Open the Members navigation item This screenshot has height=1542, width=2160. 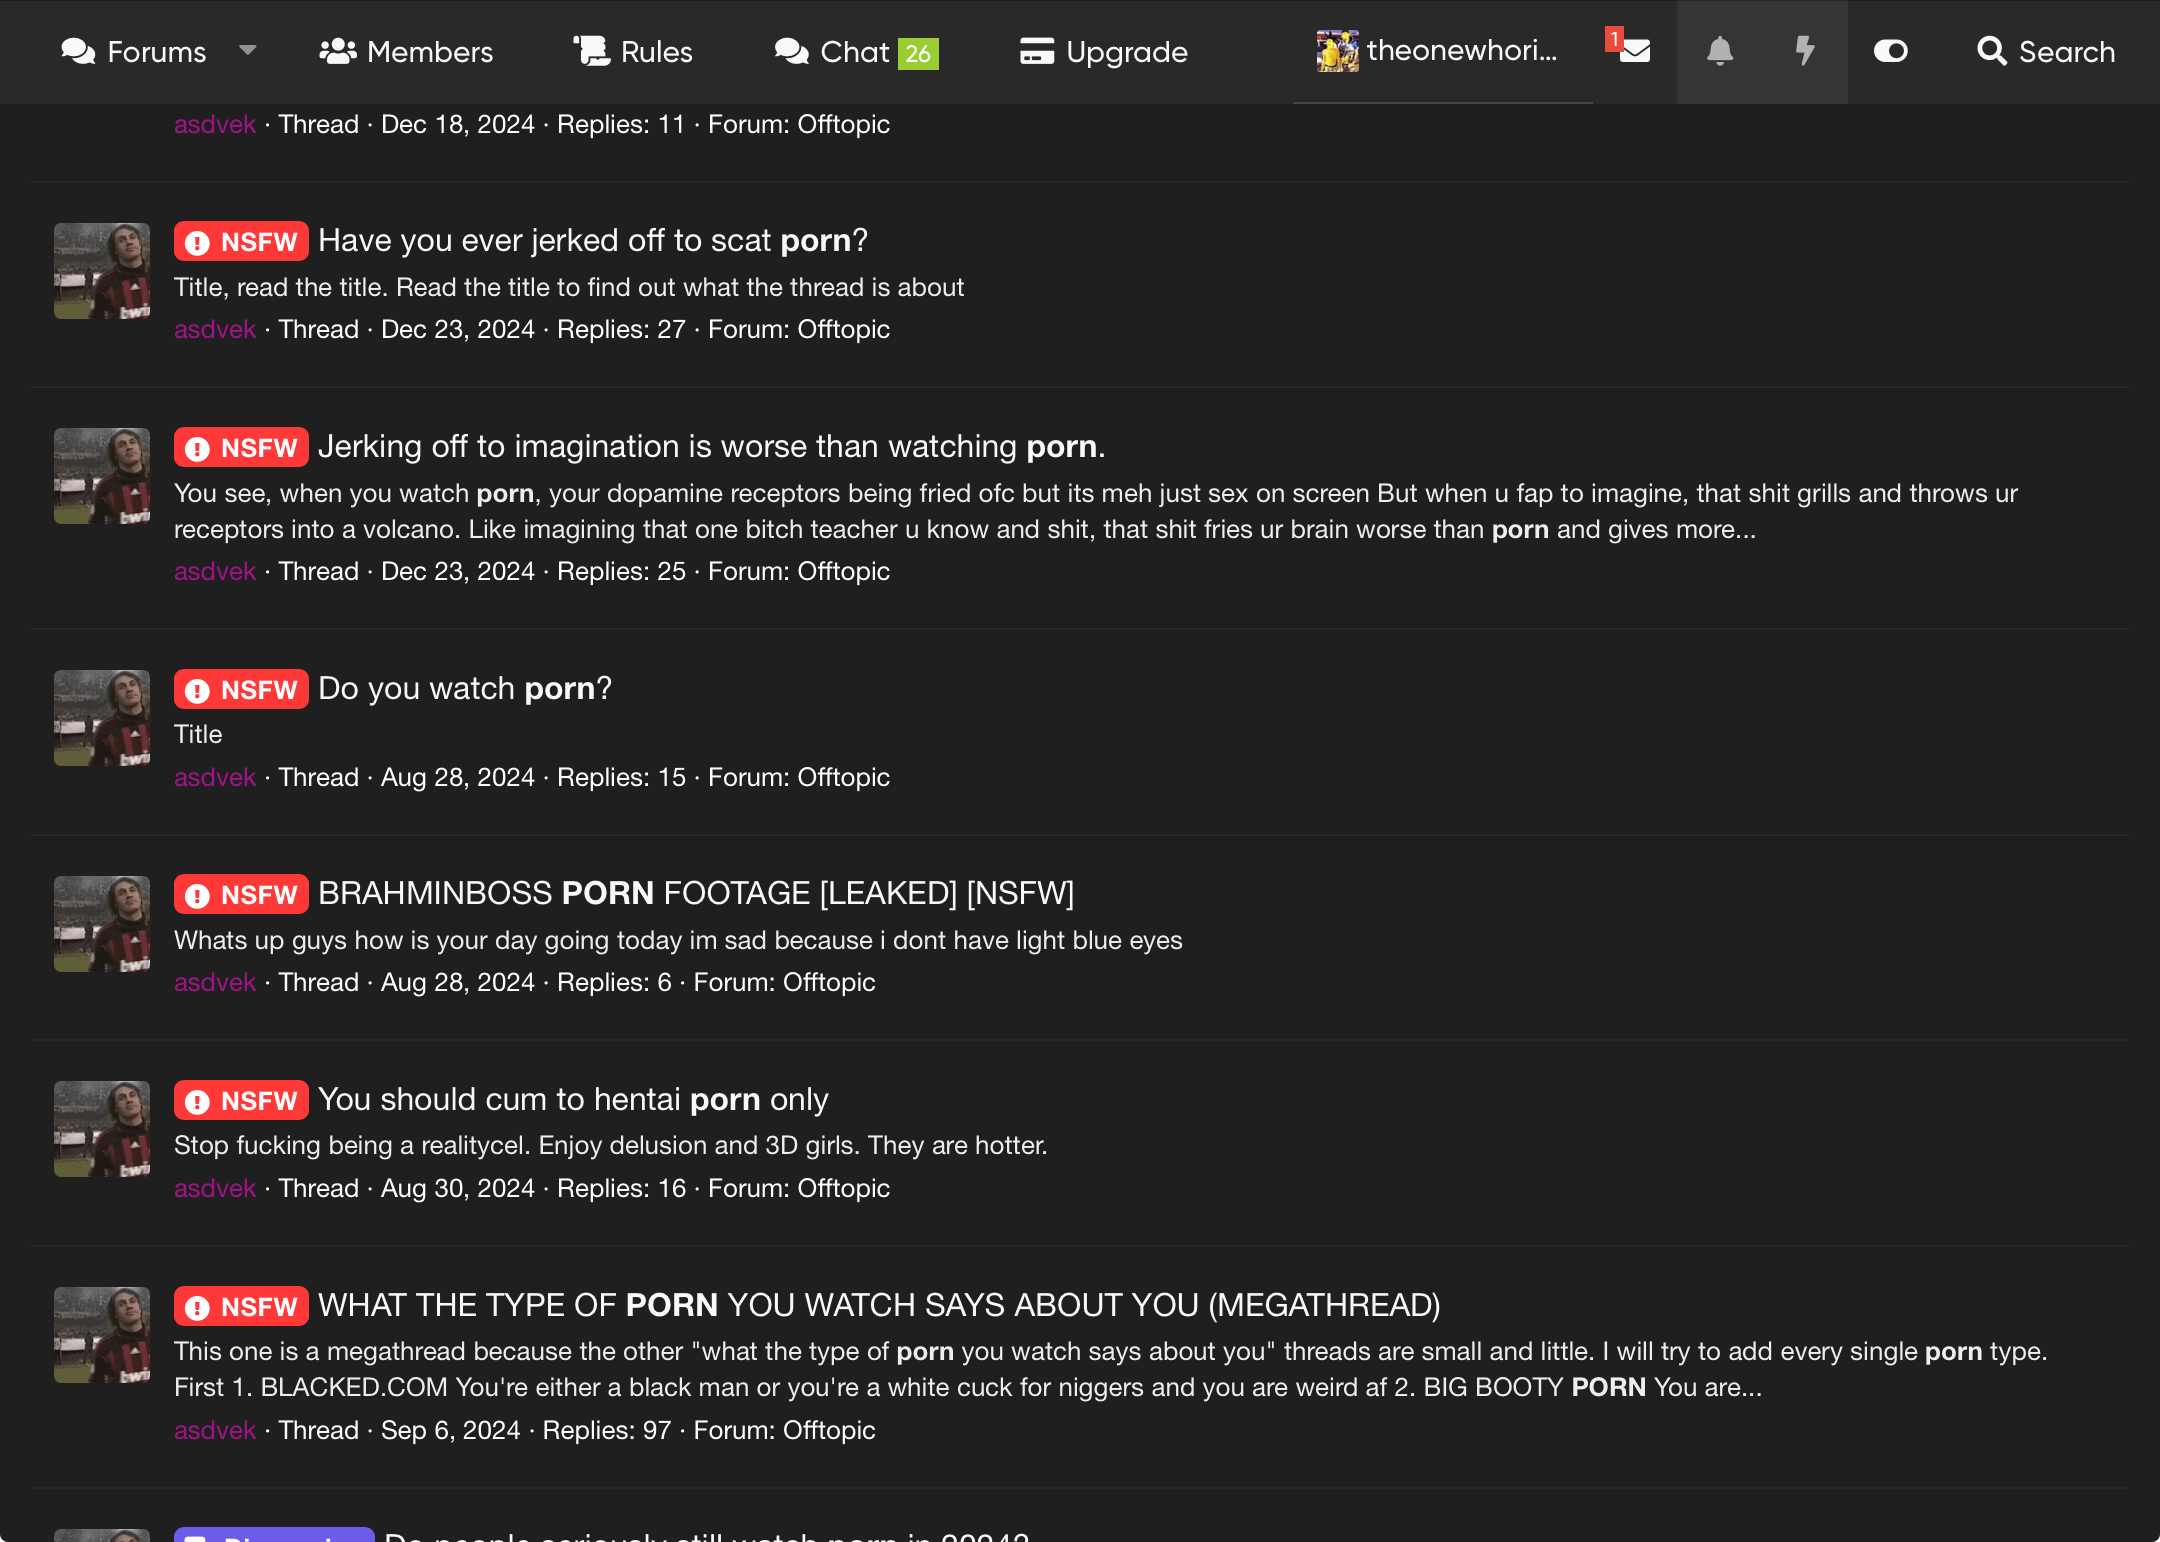point(429,51)
